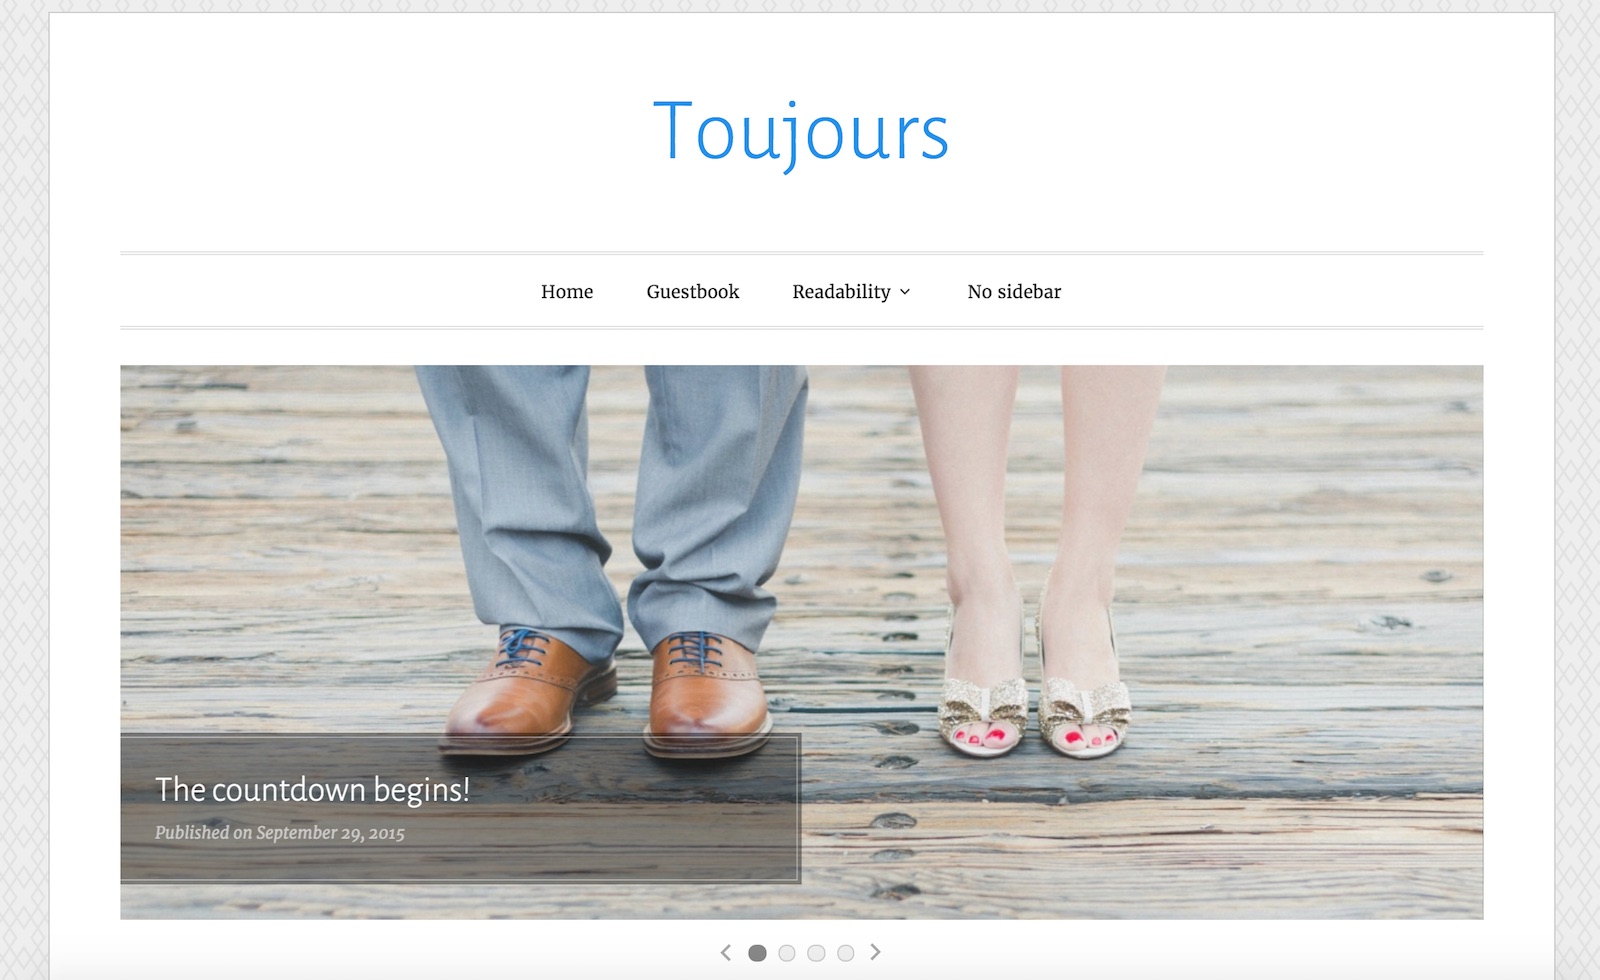The width and height of the screenshot is (1600, 980).
Task: Advance to next slide with right arrow
Action: 875,953
